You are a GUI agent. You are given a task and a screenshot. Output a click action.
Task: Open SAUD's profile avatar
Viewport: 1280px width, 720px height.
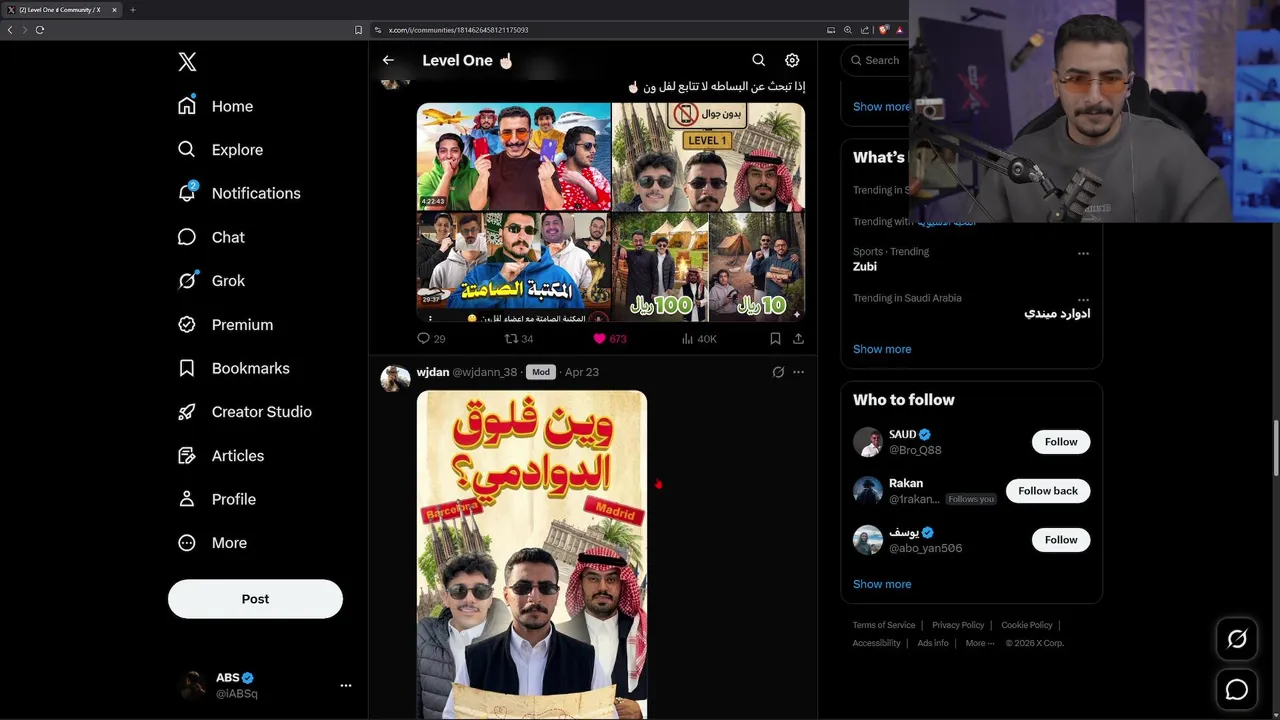[868, 442]
